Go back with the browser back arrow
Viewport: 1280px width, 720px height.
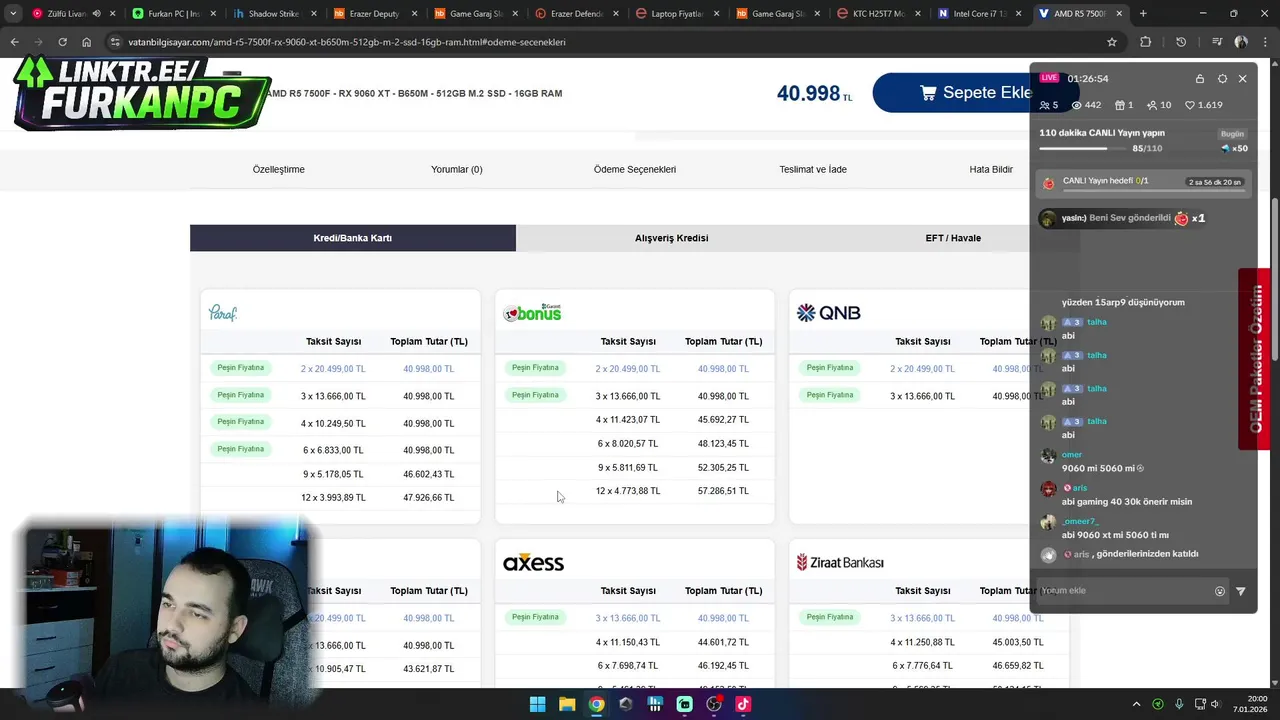point(14,42)
